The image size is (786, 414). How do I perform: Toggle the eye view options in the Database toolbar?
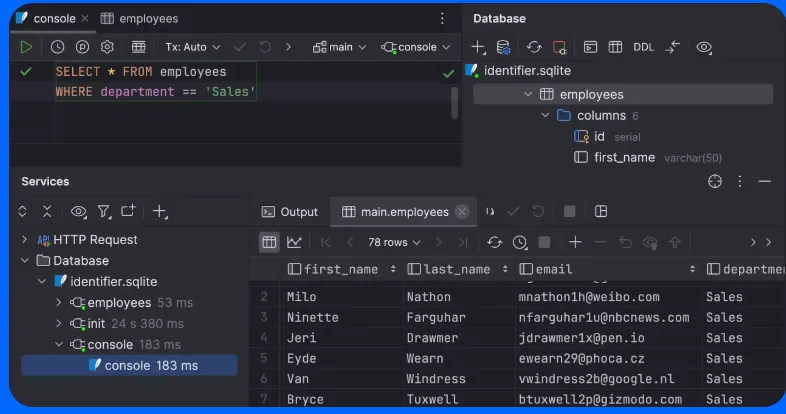click(704, 47)
